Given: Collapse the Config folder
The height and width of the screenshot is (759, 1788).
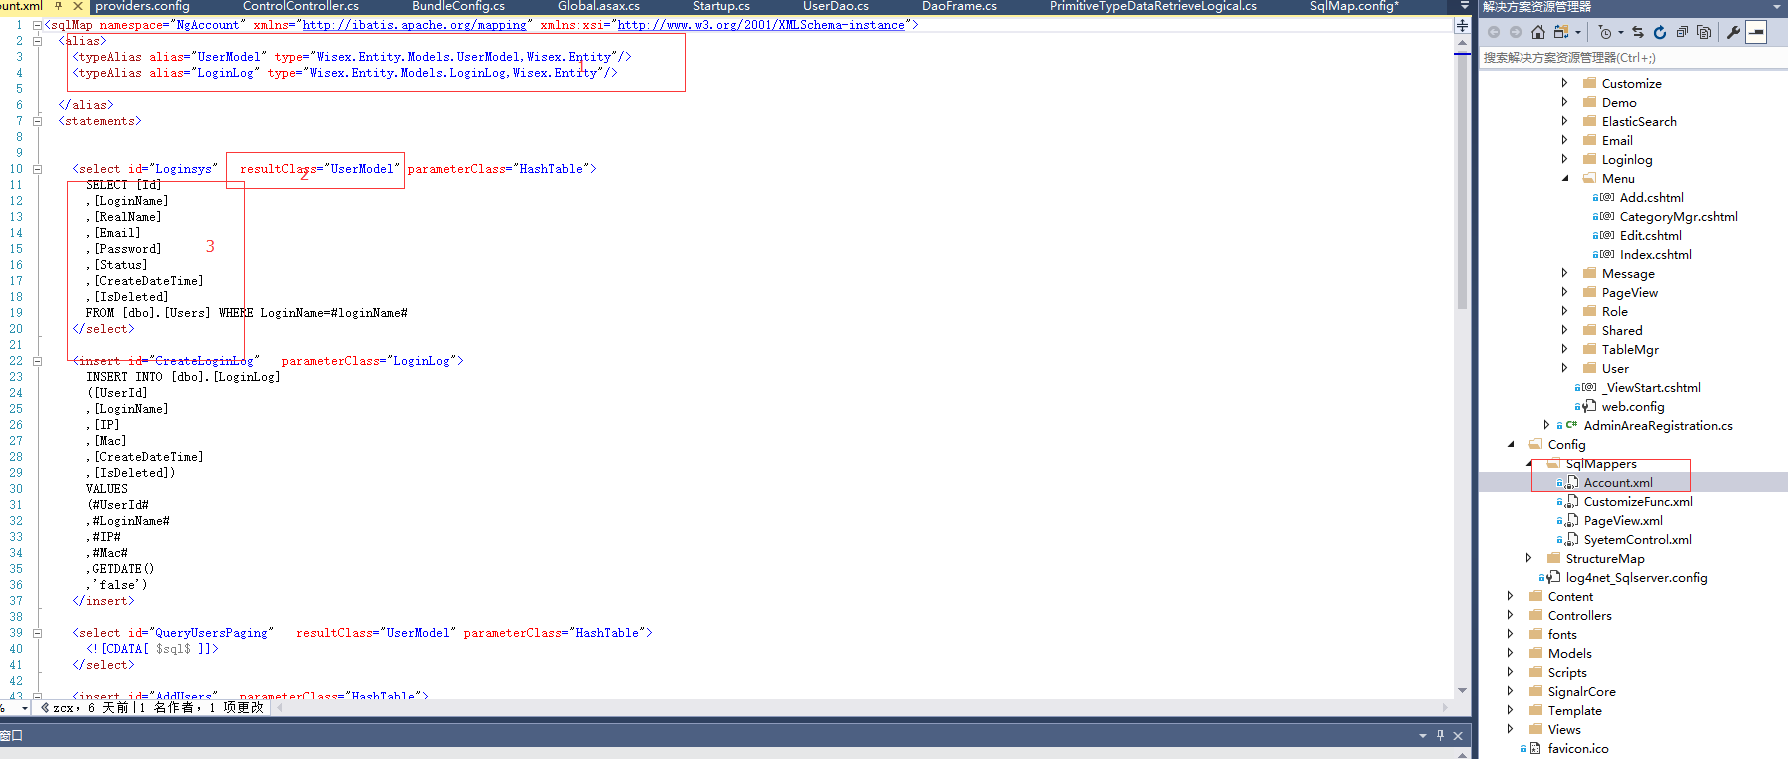Looking at the screenshot, I should [1511, 444].
